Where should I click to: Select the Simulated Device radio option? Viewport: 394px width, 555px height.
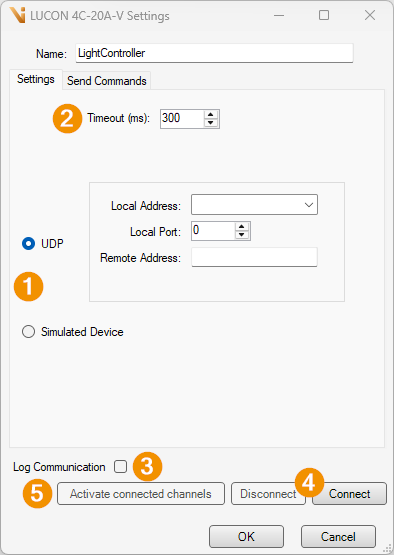point(28,332)
